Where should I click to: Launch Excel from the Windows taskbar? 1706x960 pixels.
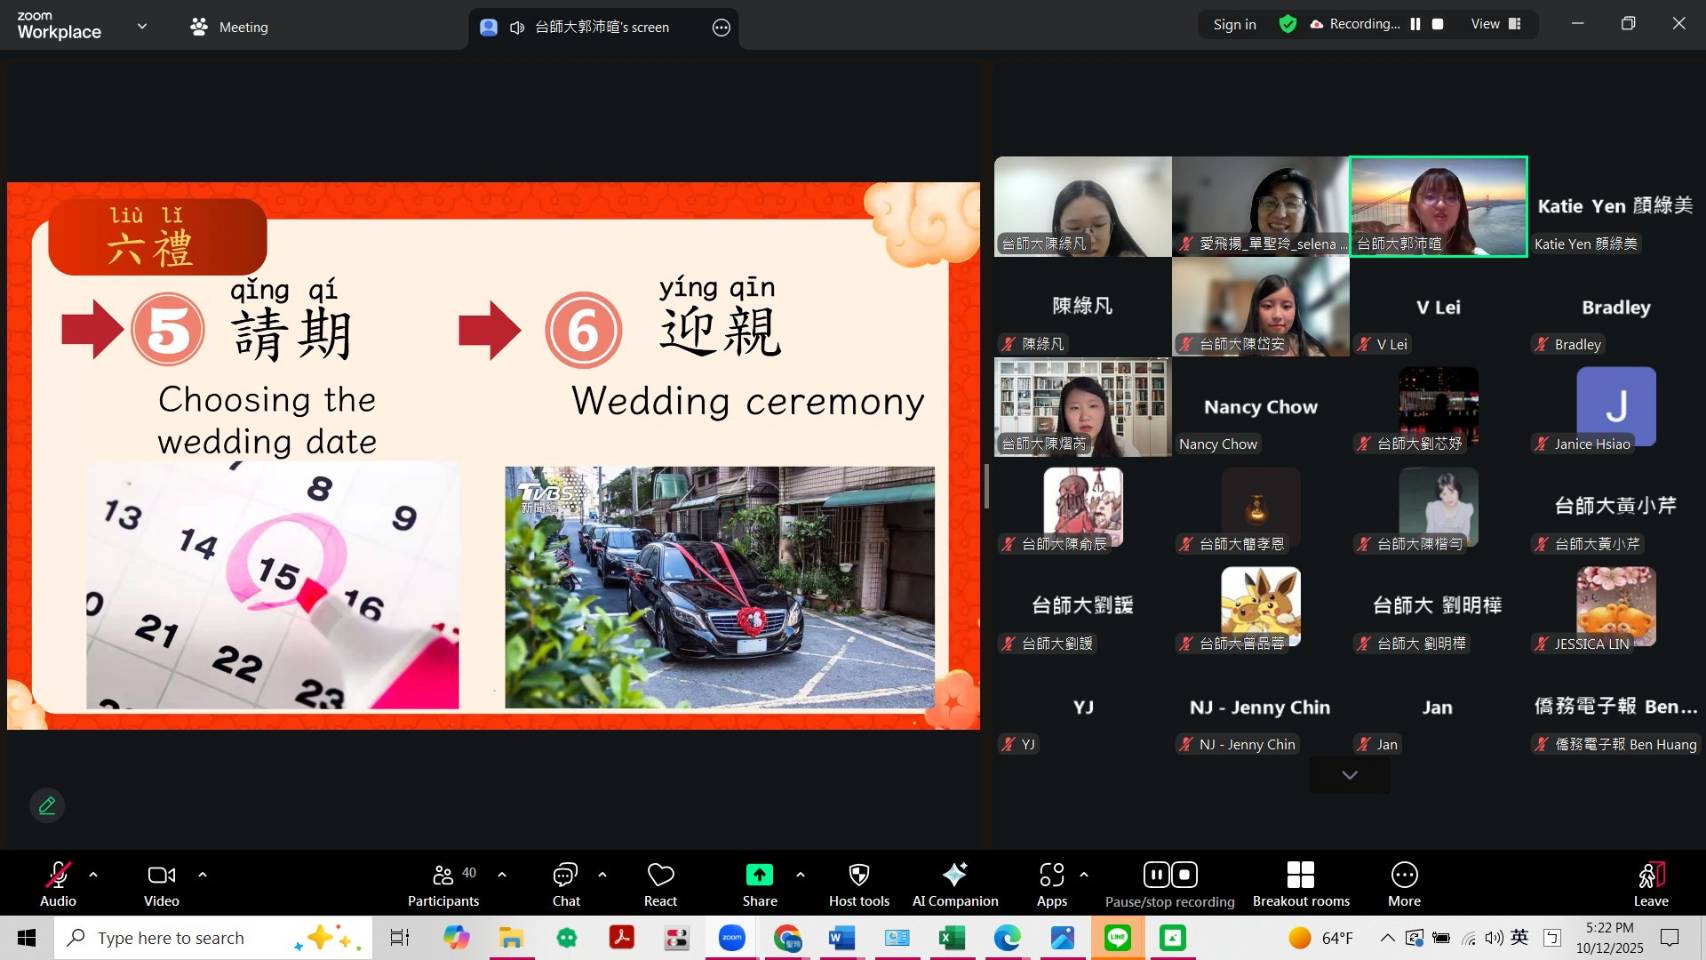click(951, 937)
